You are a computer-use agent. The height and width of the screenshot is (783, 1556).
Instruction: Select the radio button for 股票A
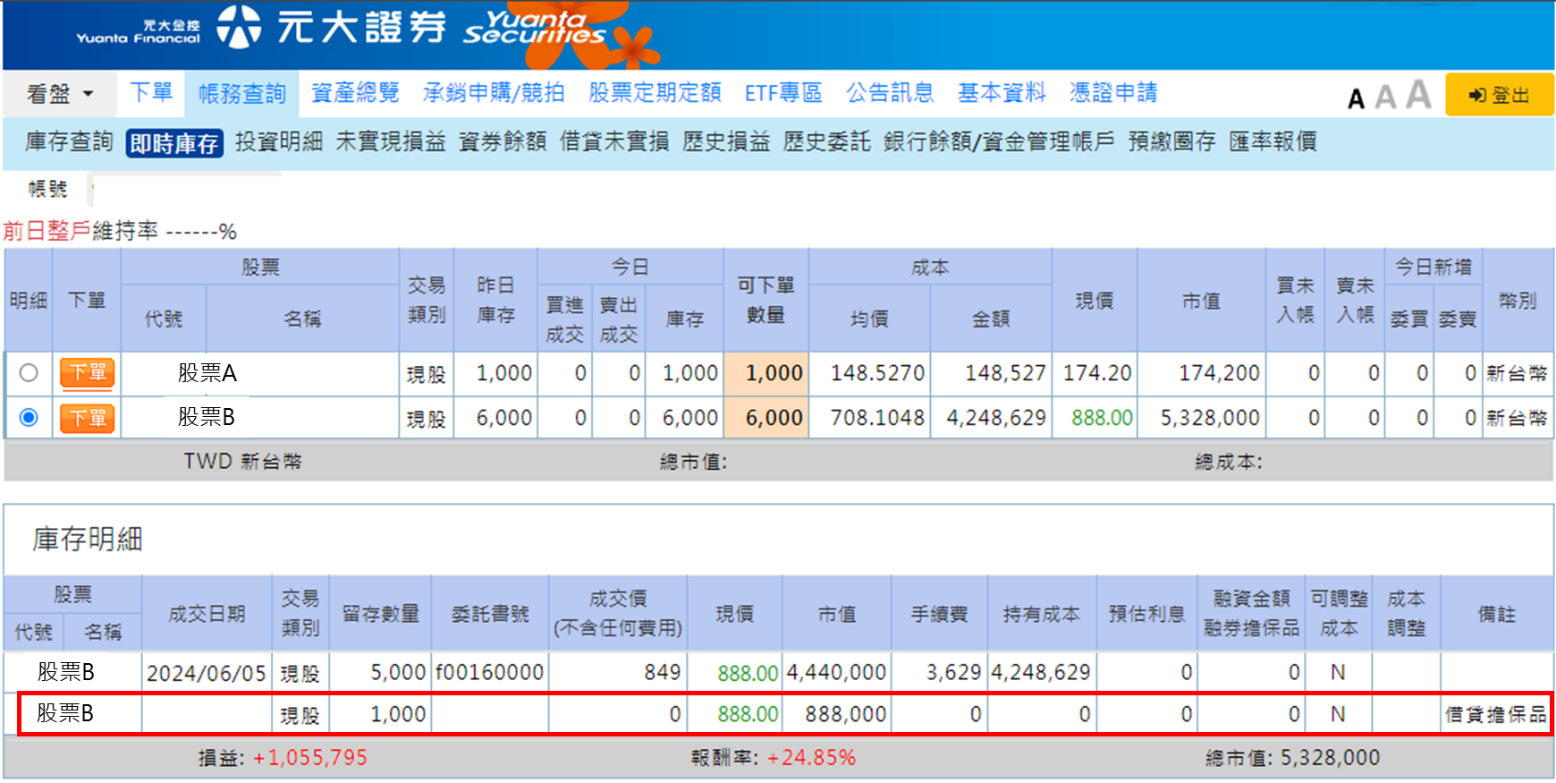coord(29,373)
